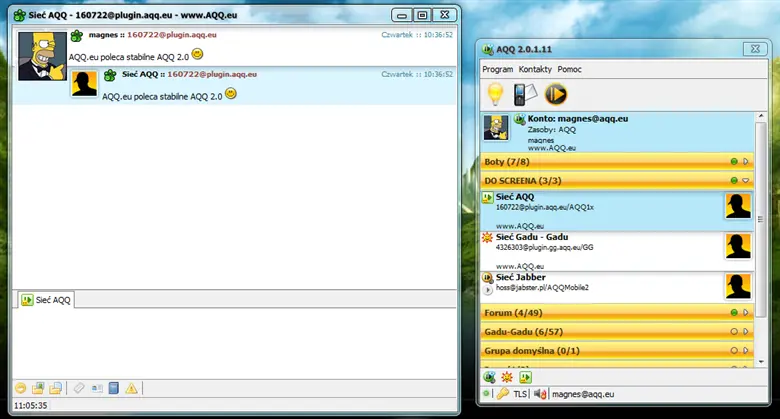
Task: Toggle online-only filter on Boty group
Action: 733,161
